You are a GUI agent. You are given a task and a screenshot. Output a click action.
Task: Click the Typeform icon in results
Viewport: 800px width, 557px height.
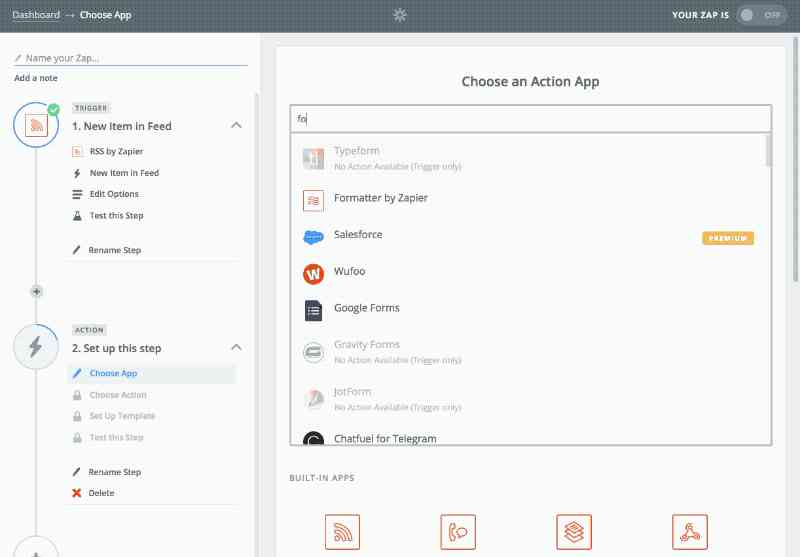click(313, 159)
